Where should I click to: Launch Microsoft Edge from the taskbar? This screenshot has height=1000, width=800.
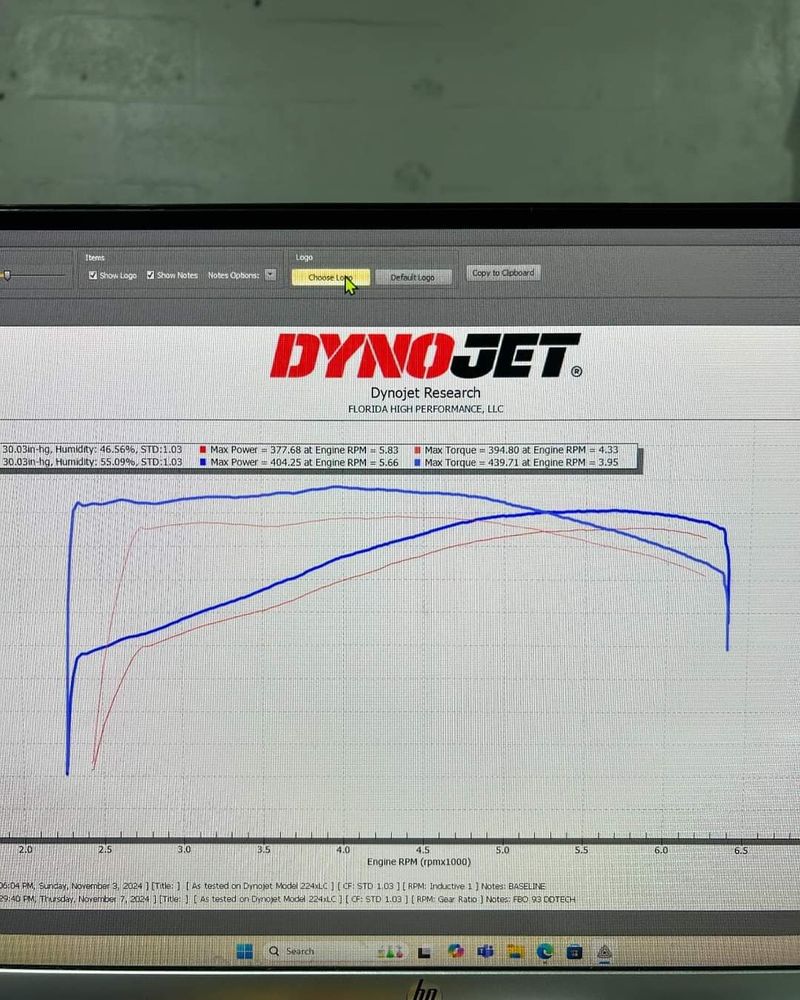tap(545, 951)
